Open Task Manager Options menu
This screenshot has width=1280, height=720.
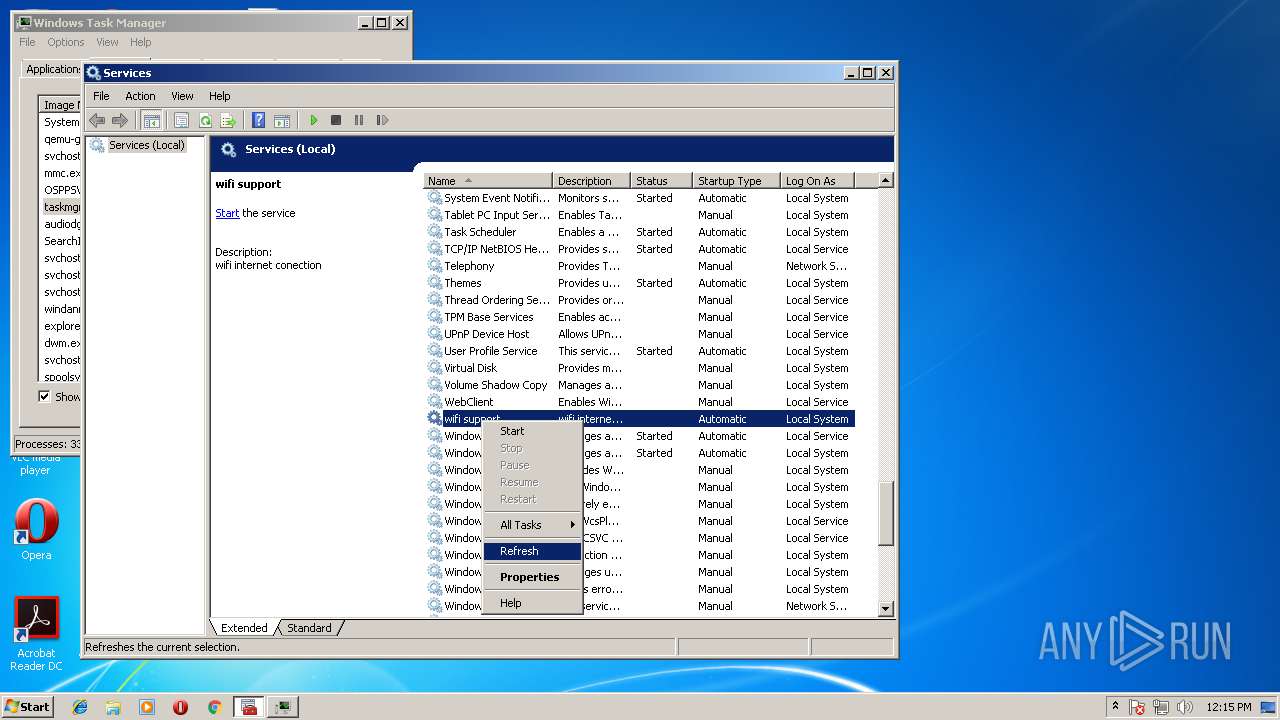click(x=65, y=42)
